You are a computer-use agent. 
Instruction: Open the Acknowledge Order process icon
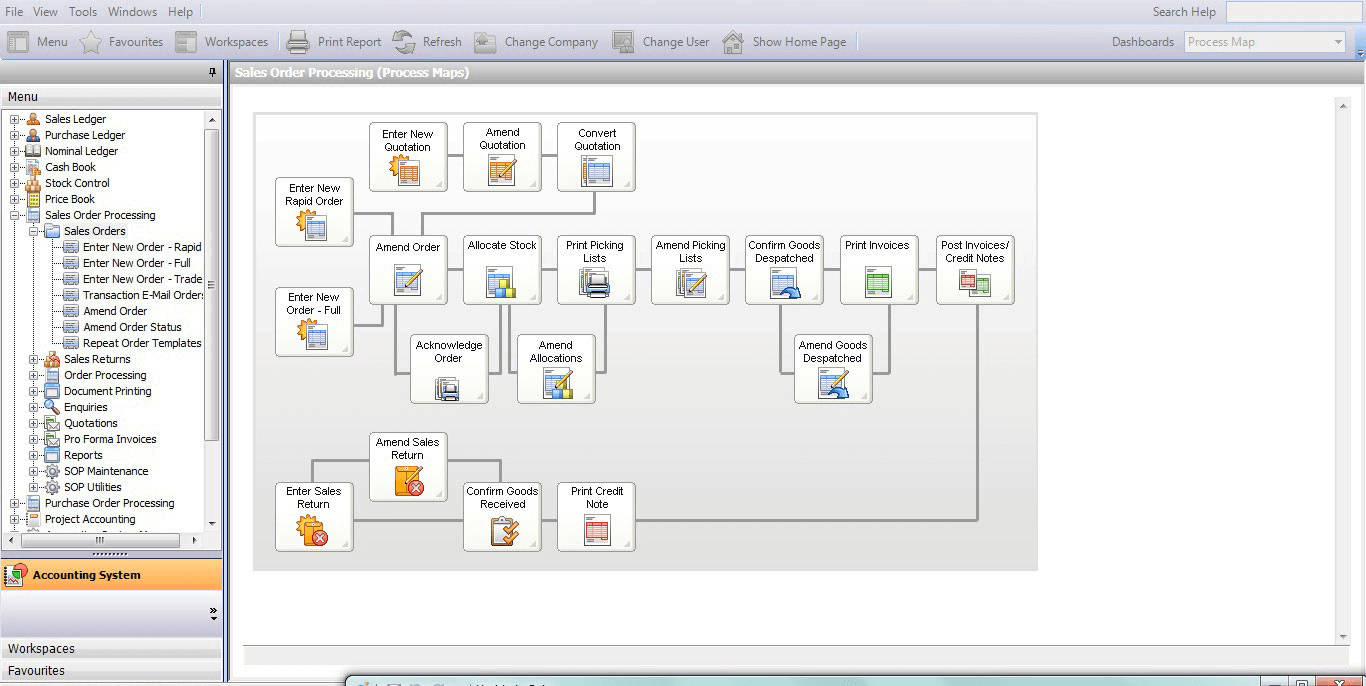(x=449, y=370)
